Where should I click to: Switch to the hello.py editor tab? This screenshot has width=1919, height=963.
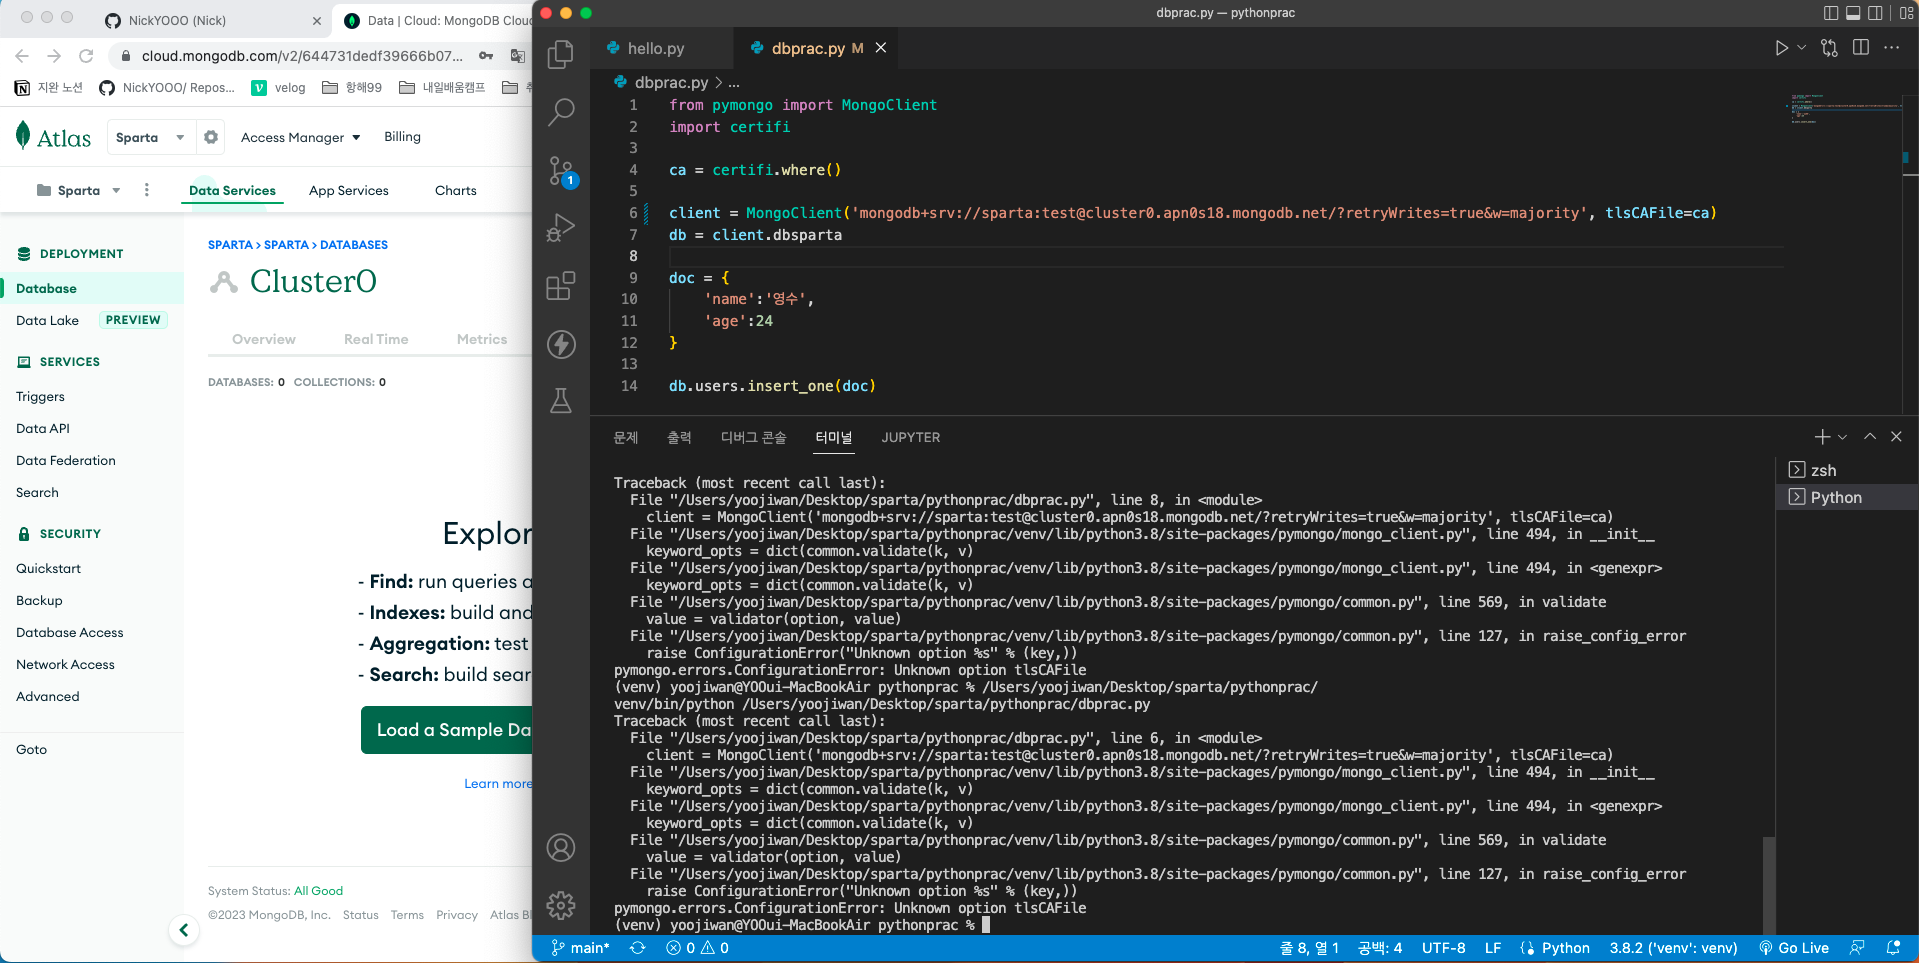pos(655,48)
